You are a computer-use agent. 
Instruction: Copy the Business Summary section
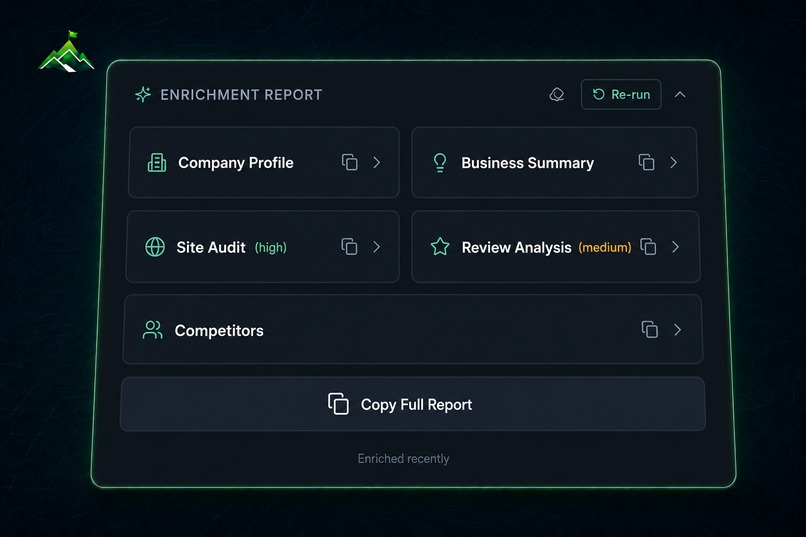[x=646, y=162]
